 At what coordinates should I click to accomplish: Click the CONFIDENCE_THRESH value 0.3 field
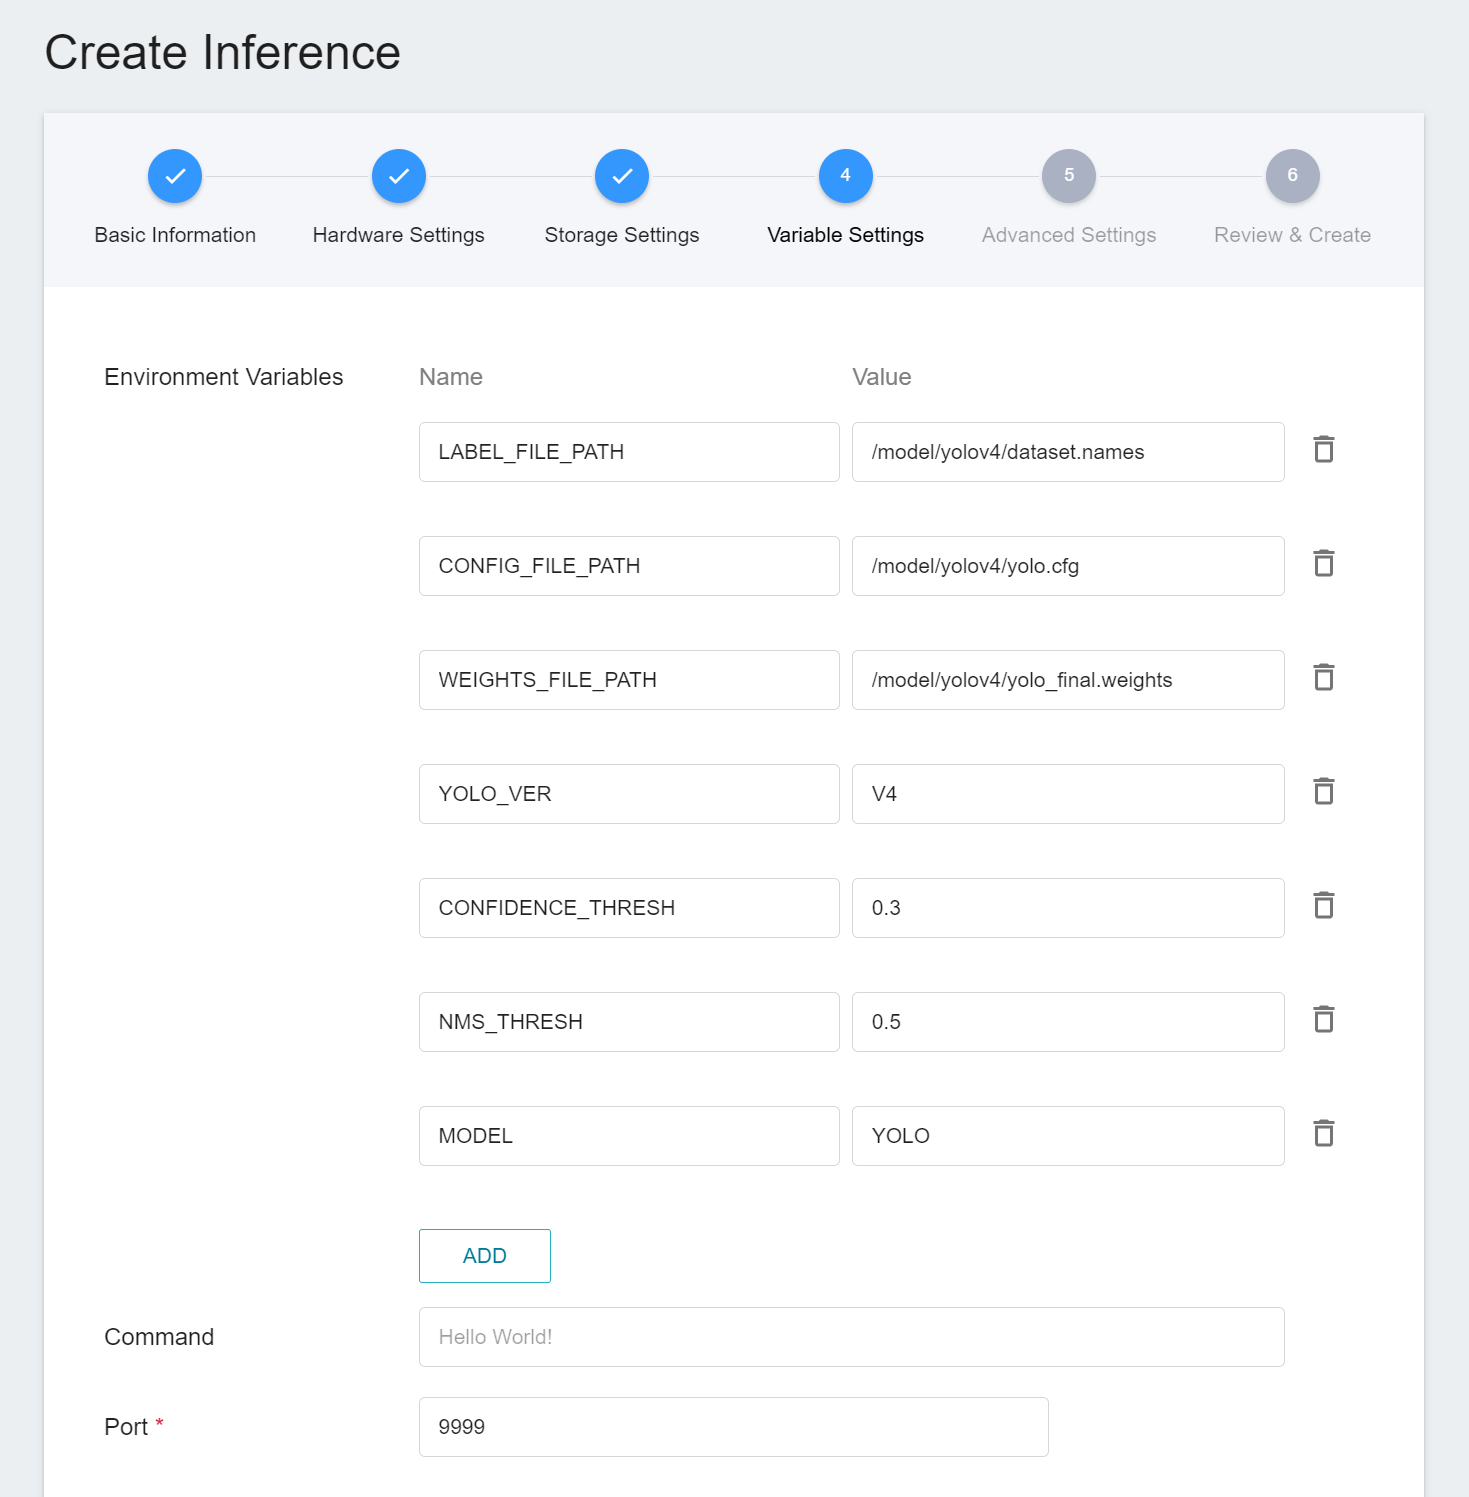pos(1068,908)
